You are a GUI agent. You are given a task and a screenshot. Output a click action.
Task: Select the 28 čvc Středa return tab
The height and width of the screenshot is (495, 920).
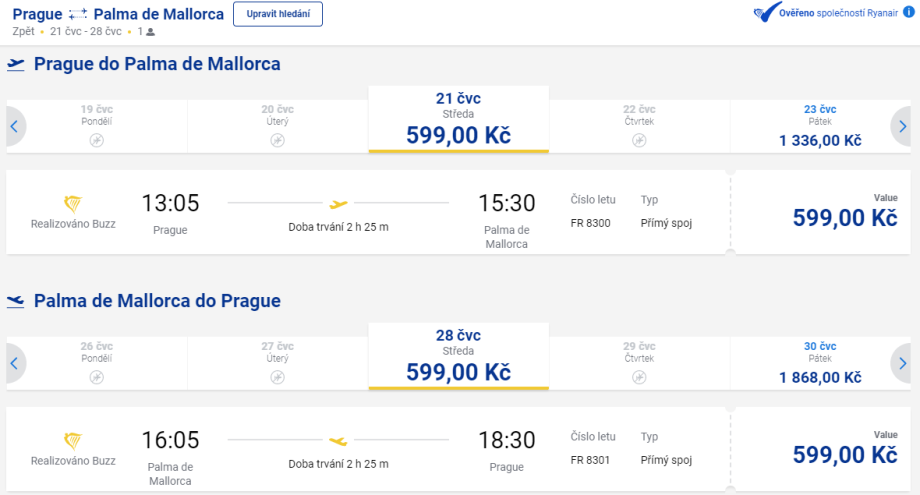coord(458,357)
